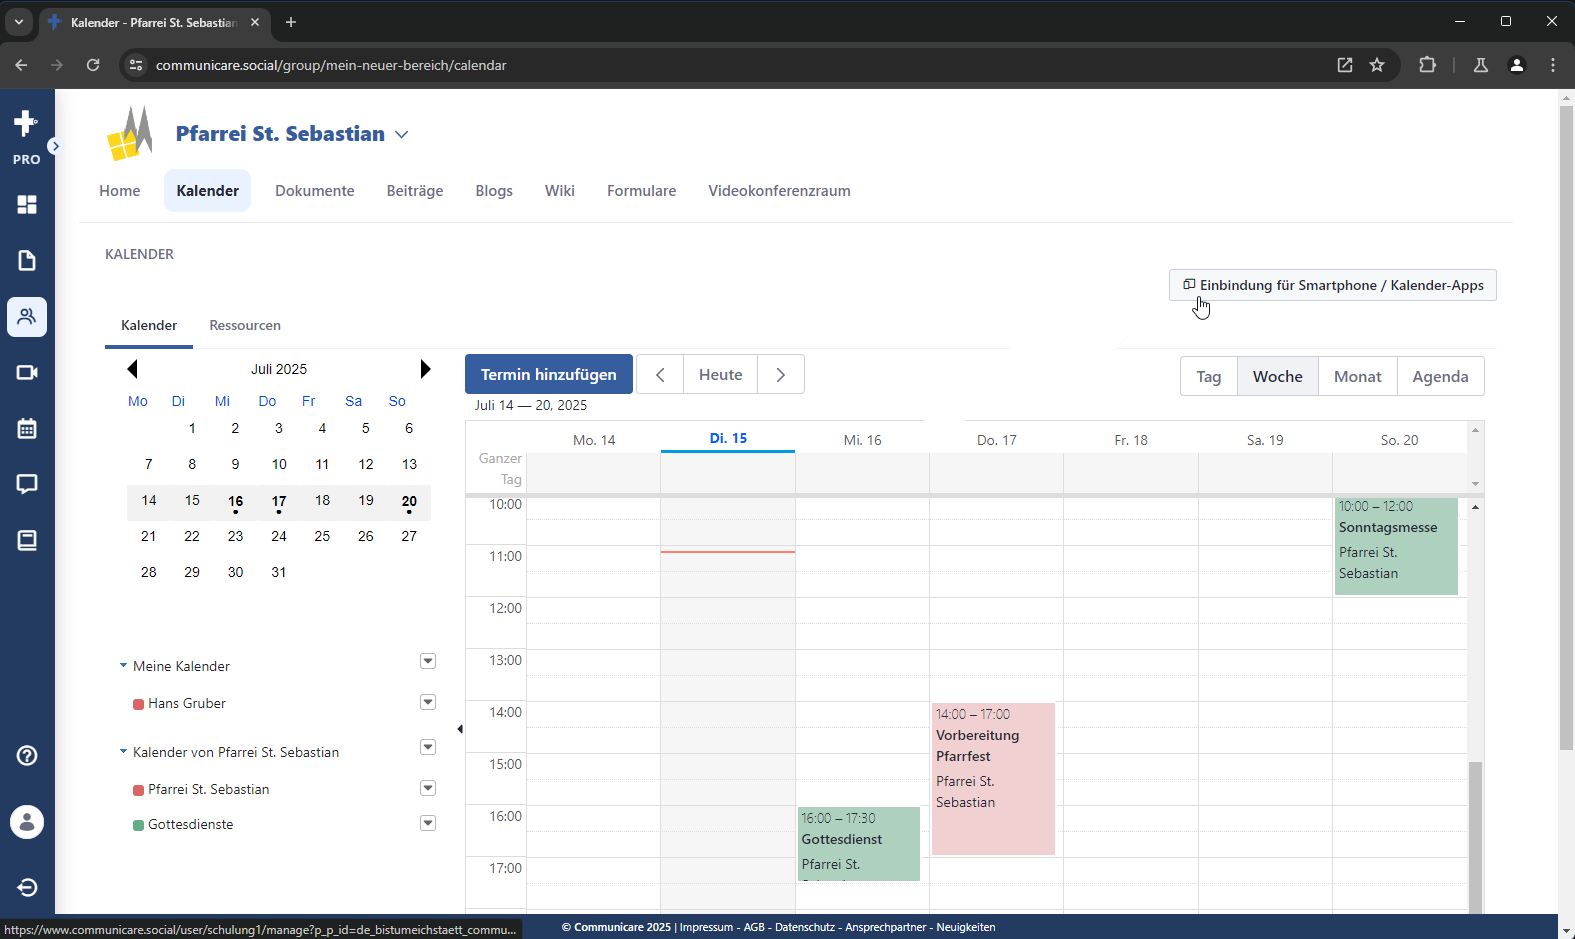Open the Sonntagsmesse event
The width and height of the screenshot is (1575, 939).
1396,545
